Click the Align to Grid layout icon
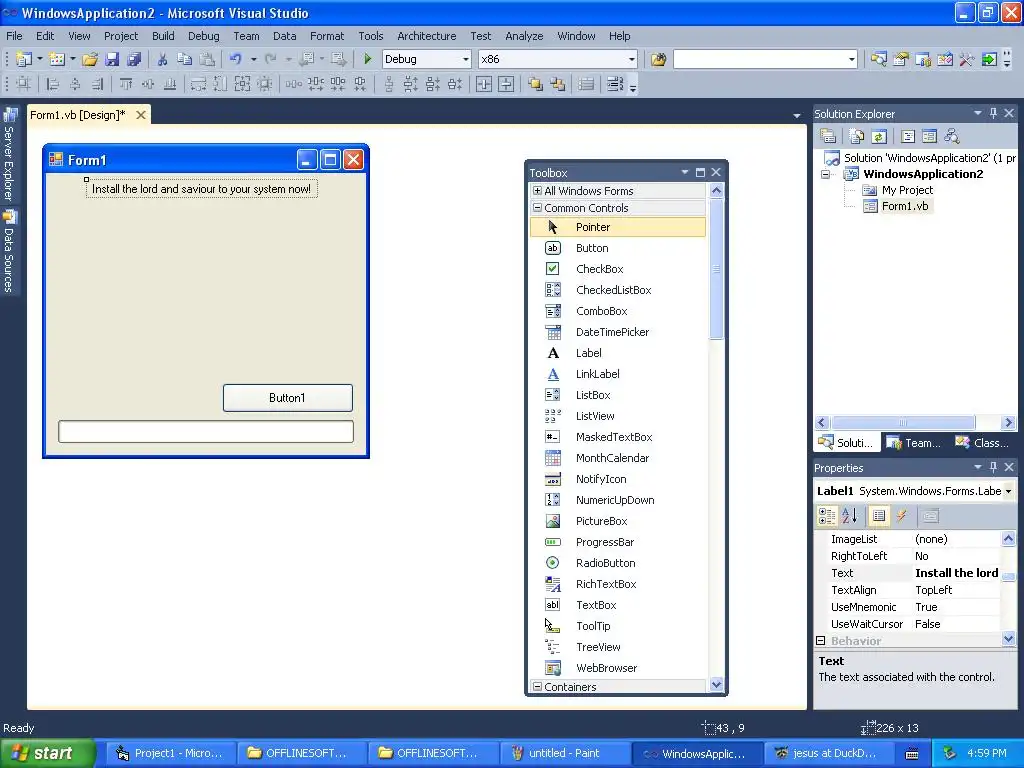 pos(24,84)
